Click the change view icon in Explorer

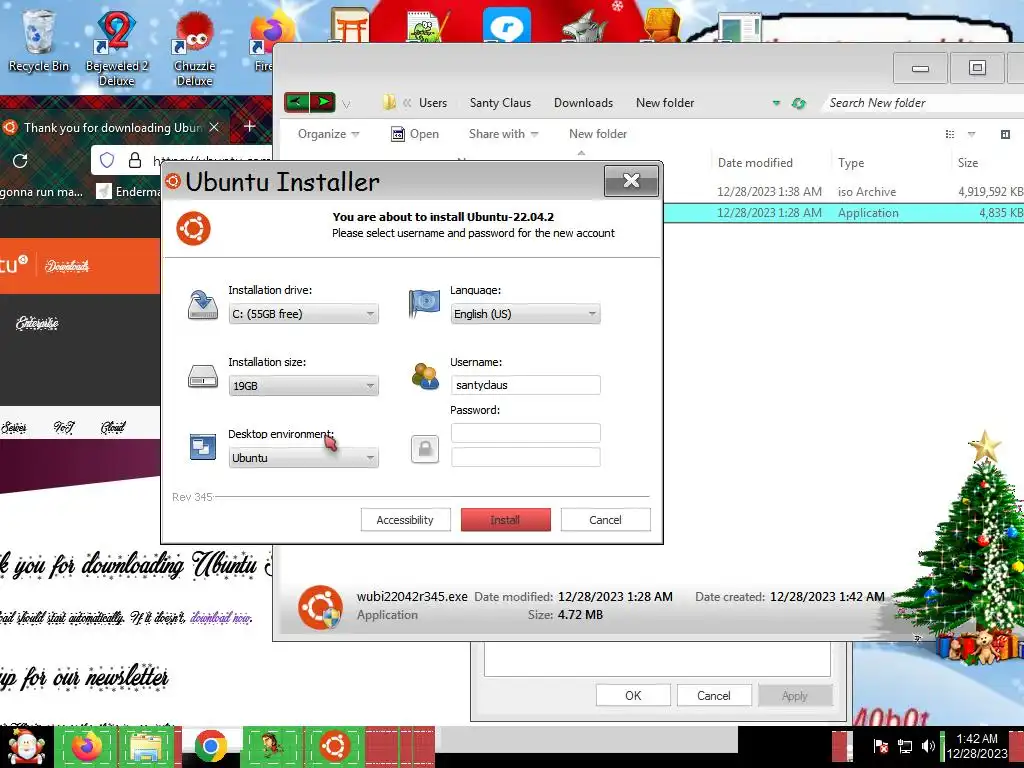click(x=950, y=134)
